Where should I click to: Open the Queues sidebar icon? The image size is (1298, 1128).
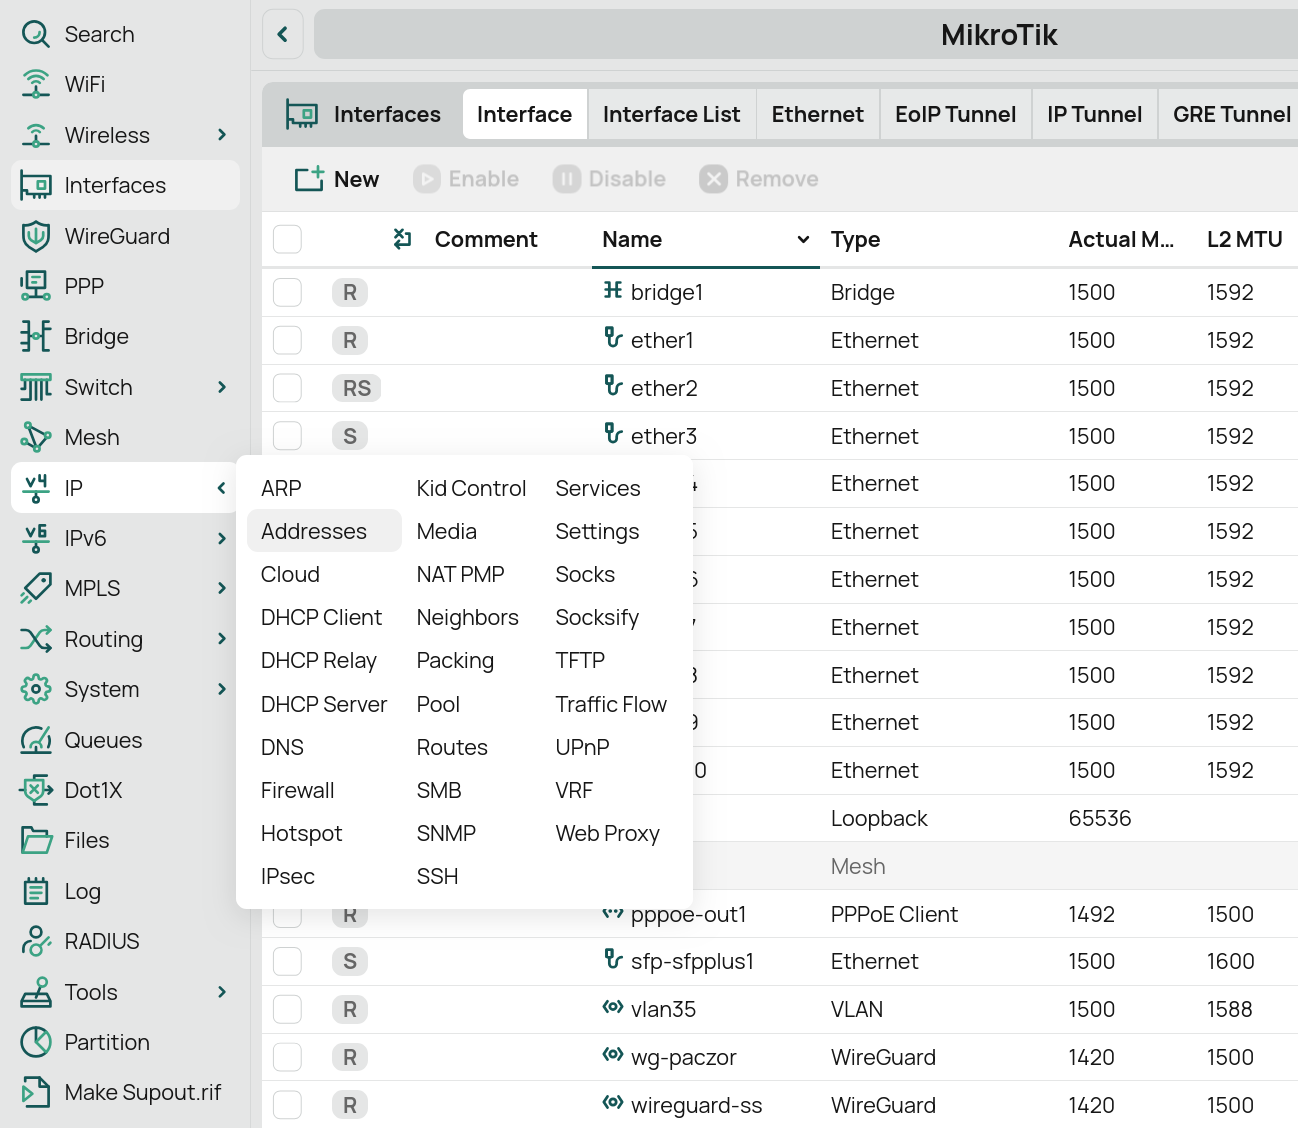click(36, 740)
